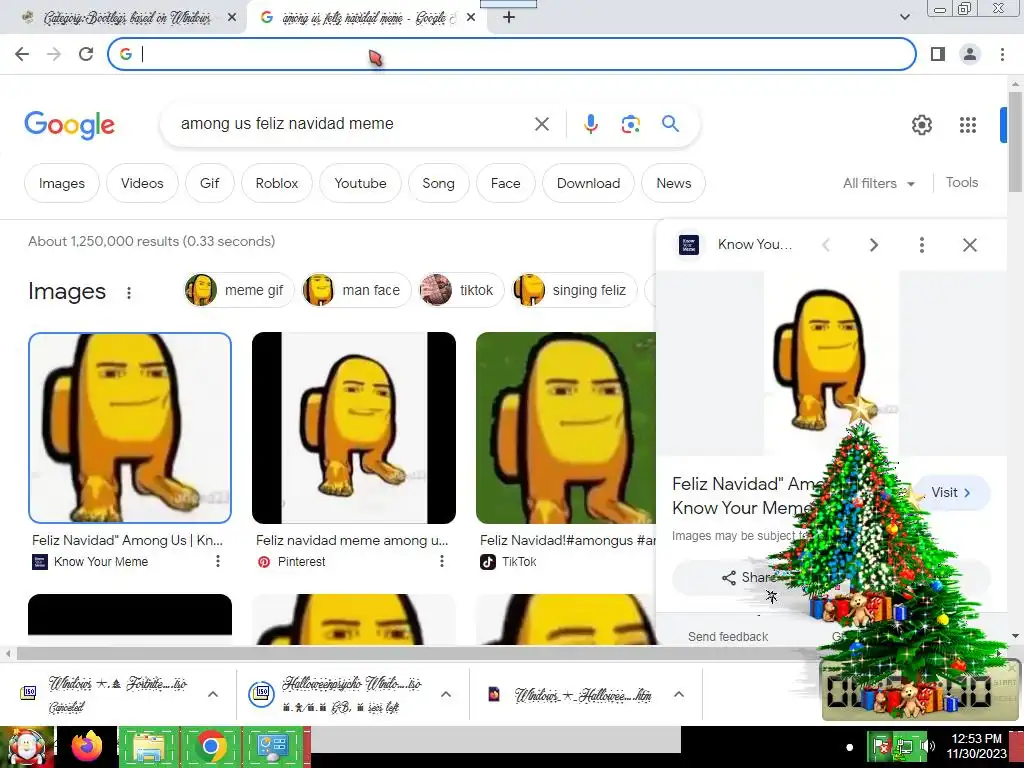Open Chrome's three-dot menu
The image size is (1024, 768).
pos(1002,54)
